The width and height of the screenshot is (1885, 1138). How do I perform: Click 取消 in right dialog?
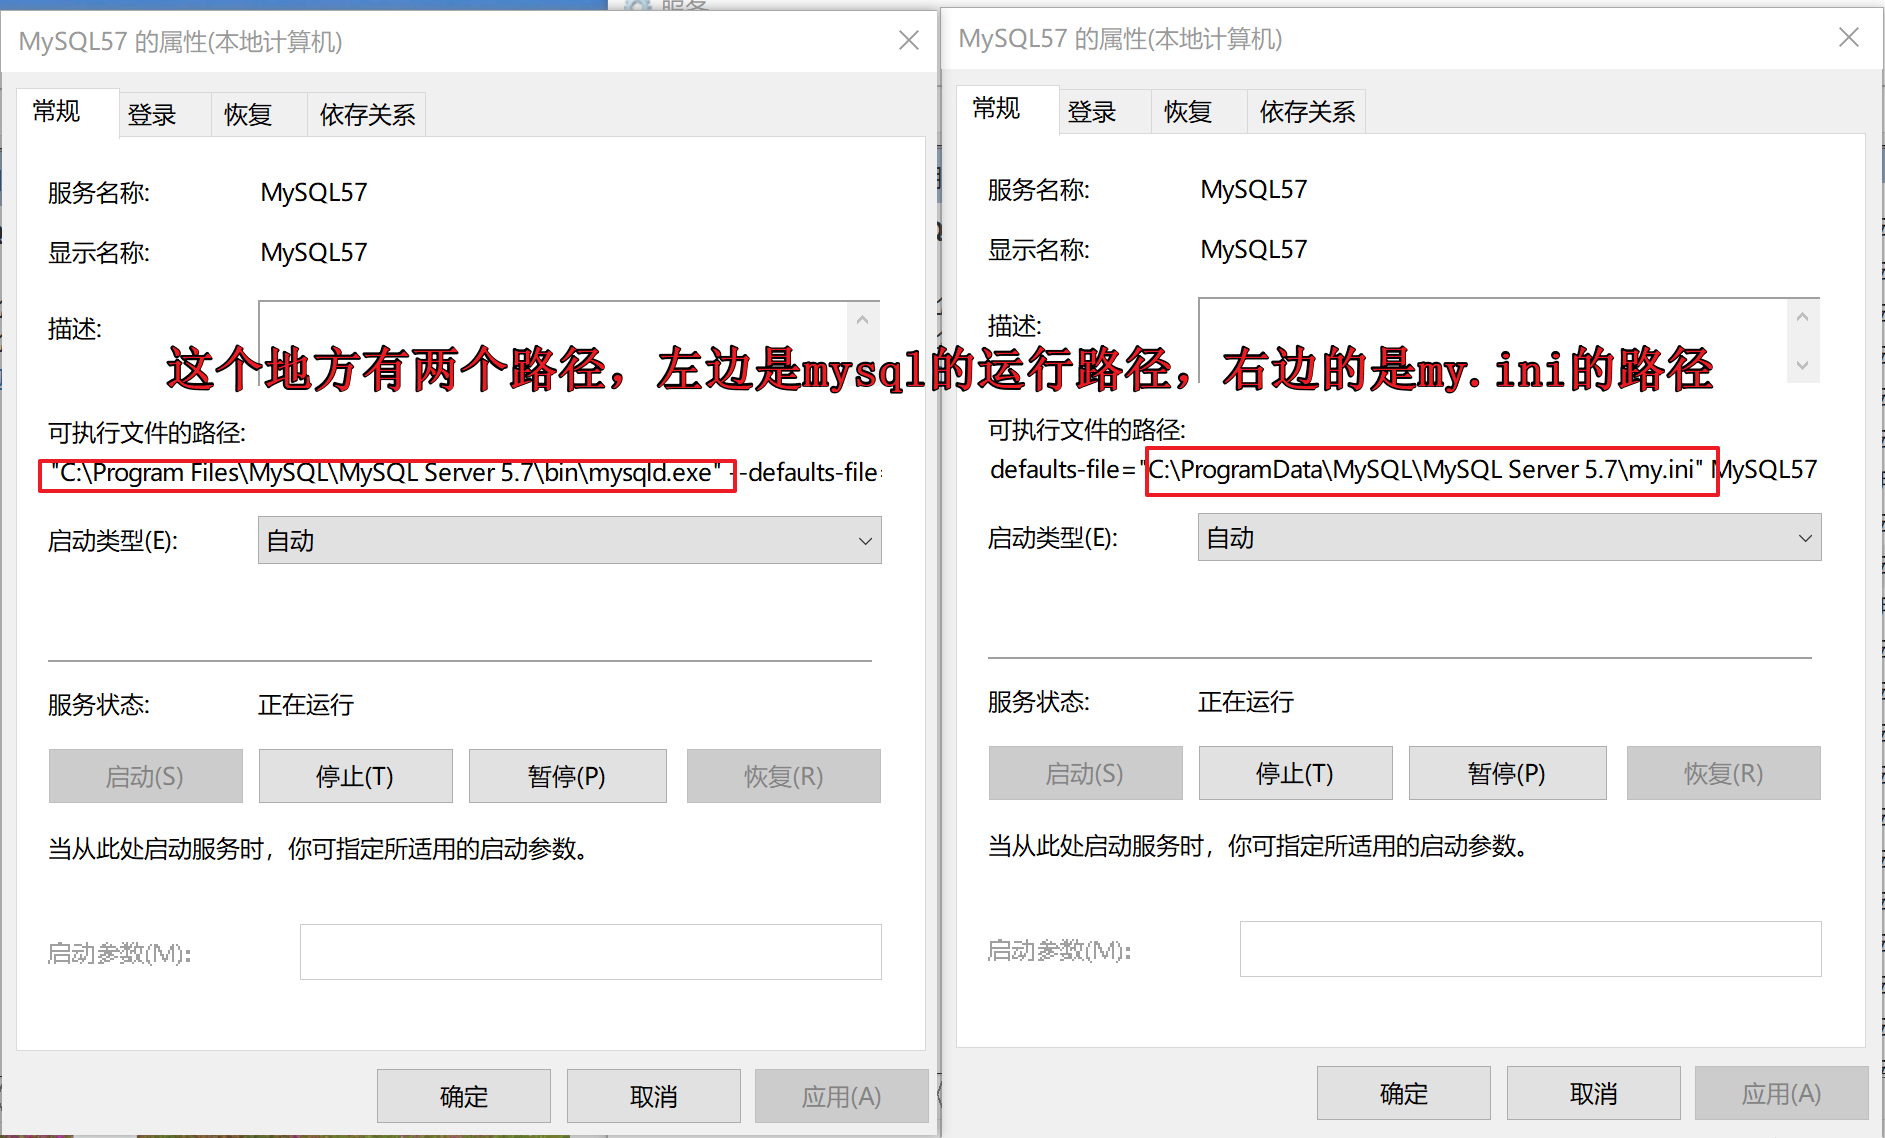coord(1594,1093)
